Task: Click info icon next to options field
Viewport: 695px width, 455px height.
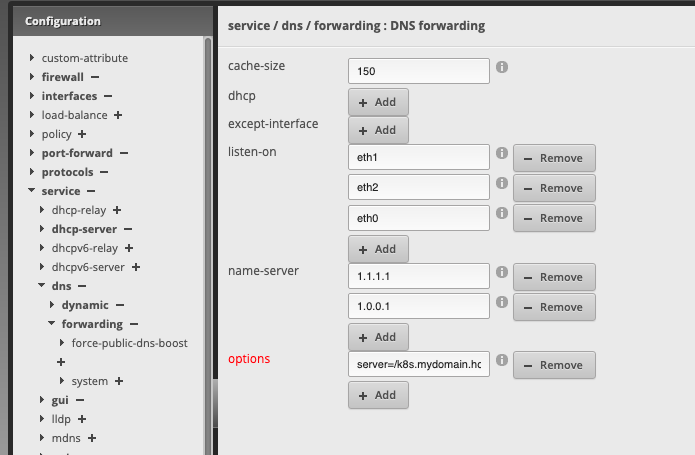Action: pos(502,361)
